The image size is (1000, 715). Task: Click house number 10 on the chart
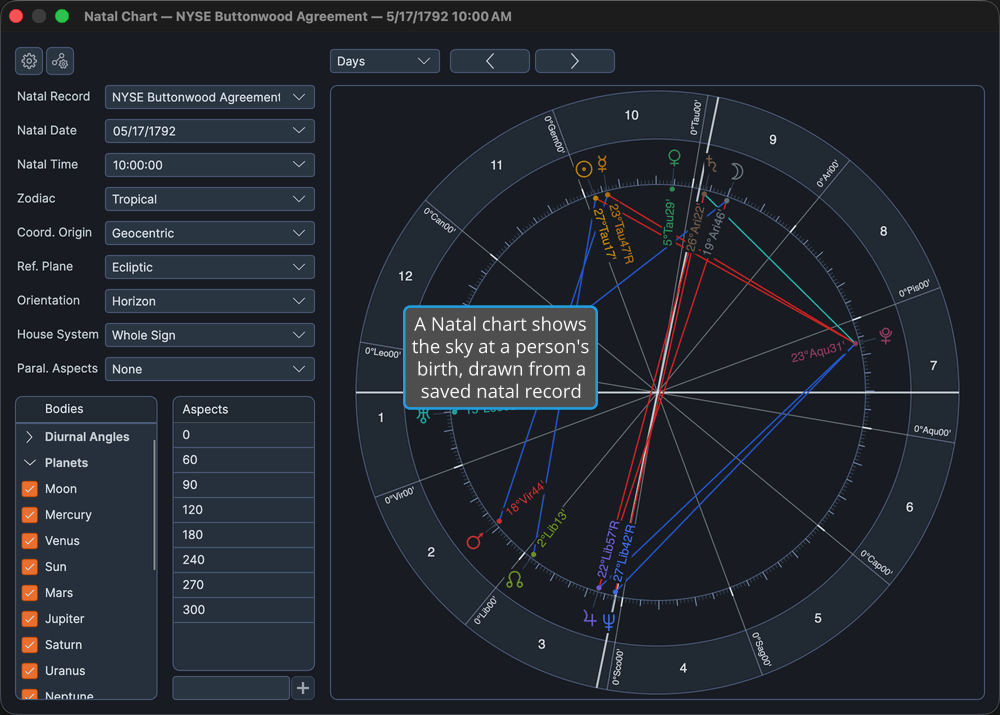[x=631, y=115]
